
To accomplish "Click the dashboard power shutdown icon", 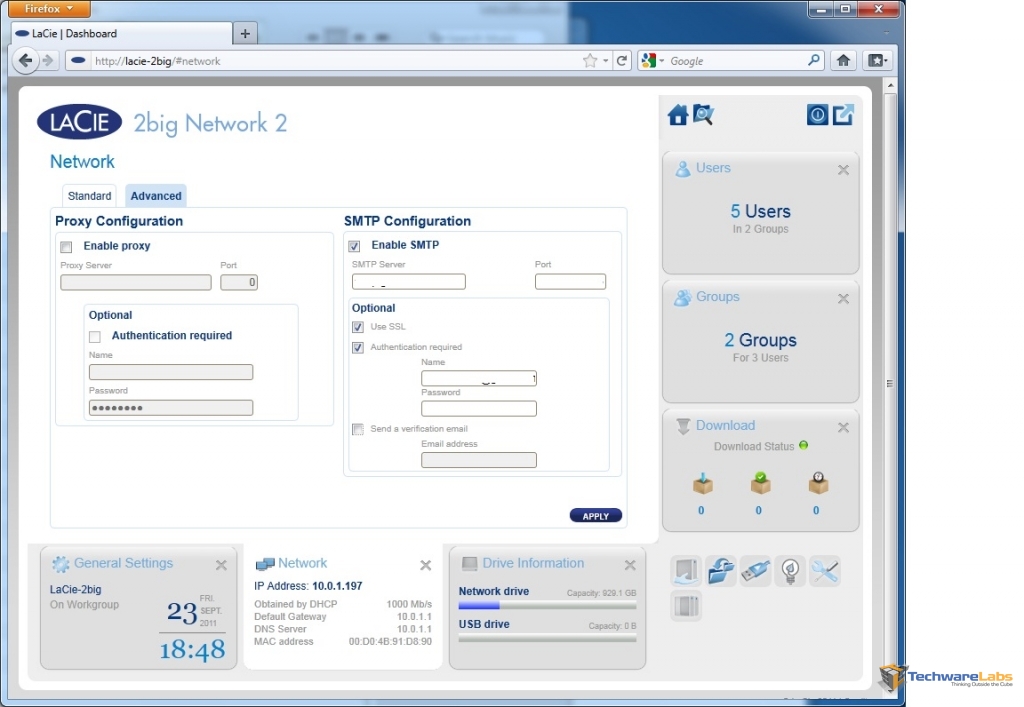I will click(817, 115).
